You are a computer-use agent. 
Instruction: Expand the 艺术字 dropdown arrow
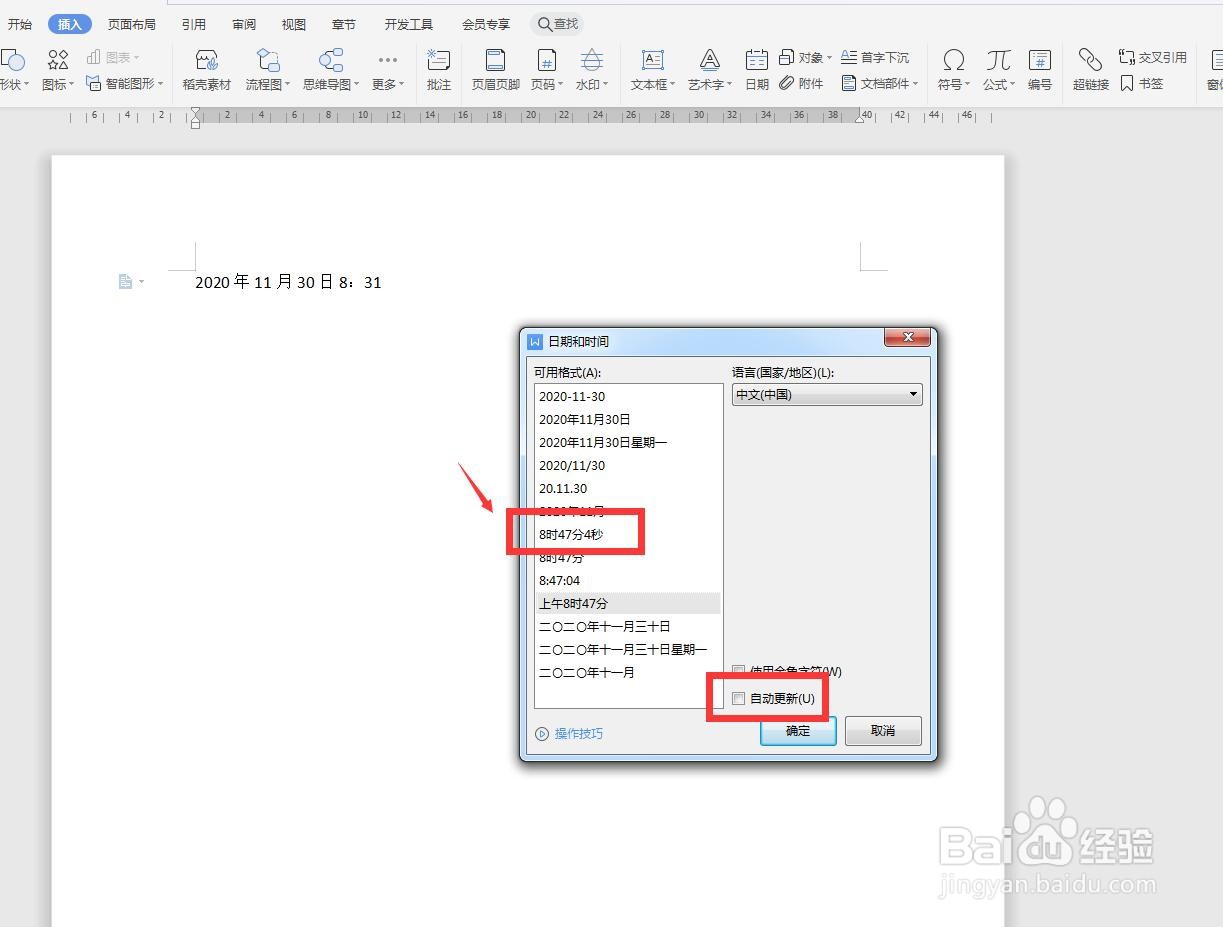click(730, 85)
